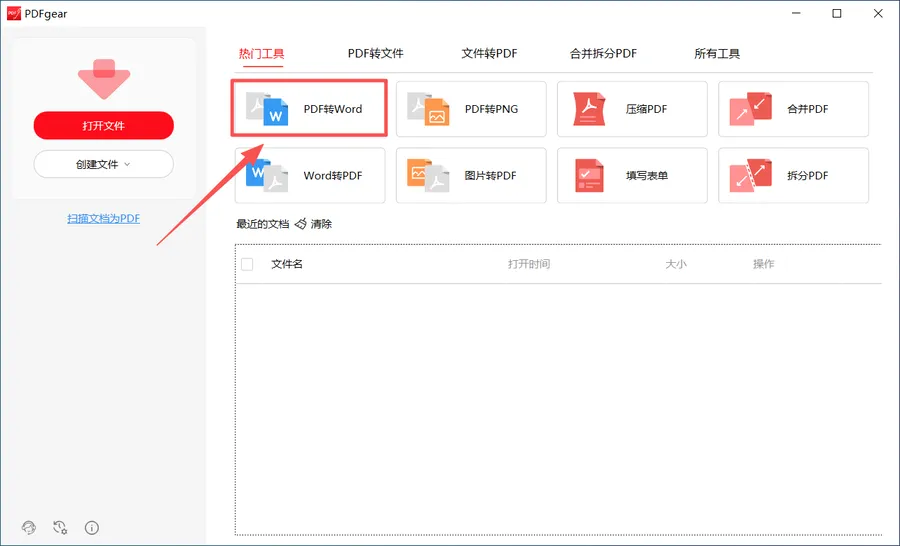Click the 操作 column header
This screenshot has width=900, height=546.
[x=763, y=264]
